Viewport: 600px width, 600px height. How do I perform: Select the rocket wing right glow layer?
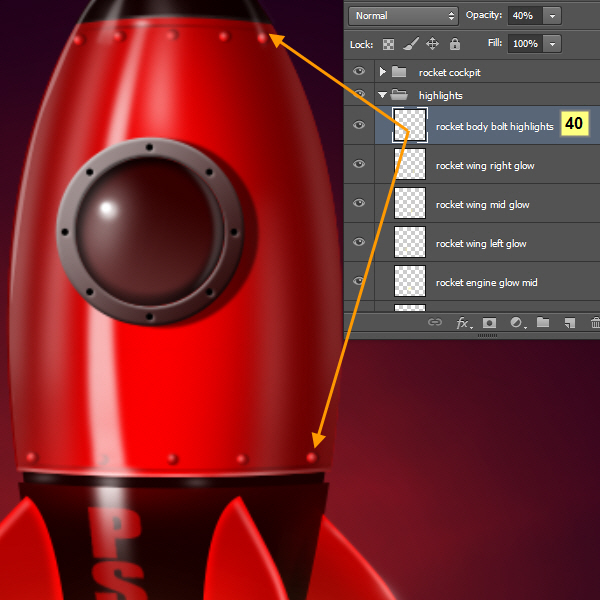pyautogui.click(x=485, y=165)
